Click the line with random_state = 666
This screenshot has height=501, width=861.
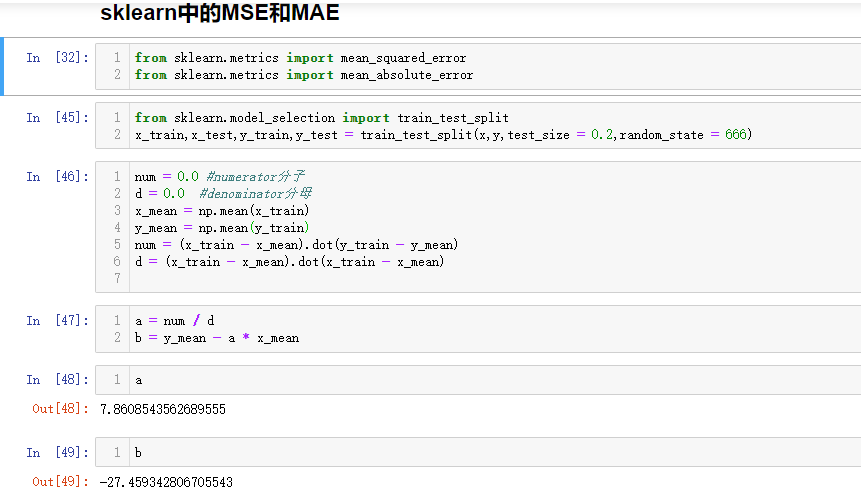(x=443, y=135)
